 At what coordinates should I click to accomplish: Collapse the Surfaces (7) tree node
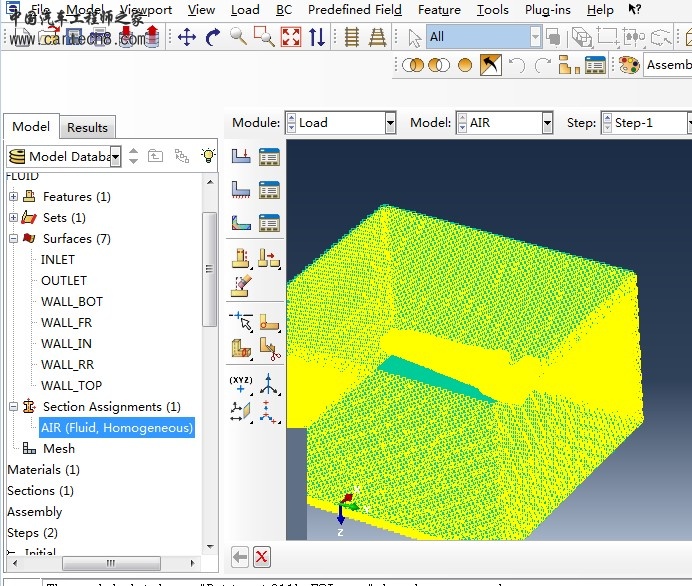13,239
